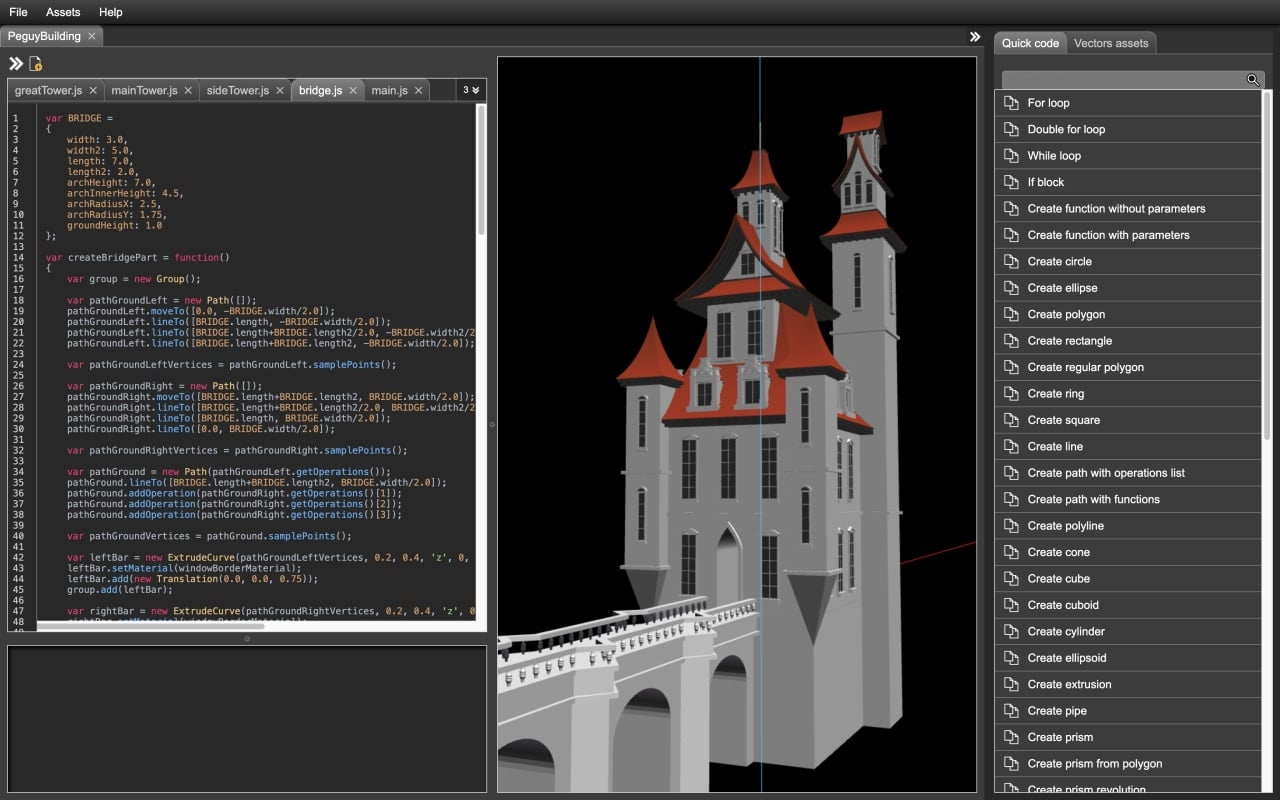Open the Assets menu
Image resolution: width=1280 pixels, height=800 pixels.
click(x=63, y=12)
